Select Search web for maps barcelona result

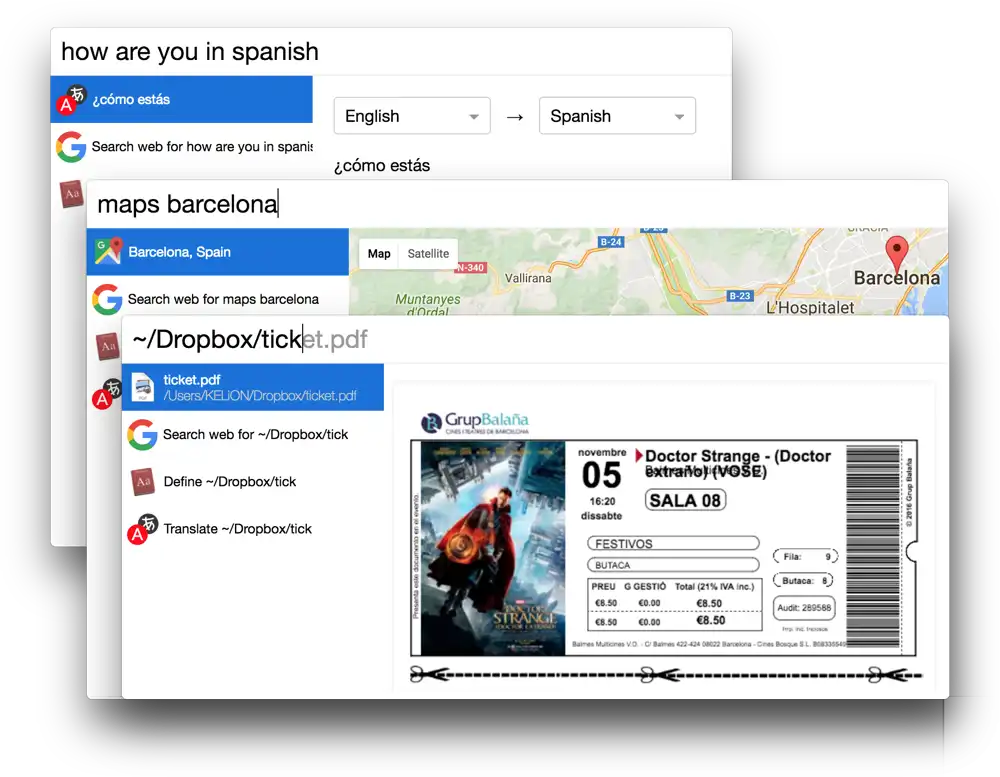[x=218, y=299]
